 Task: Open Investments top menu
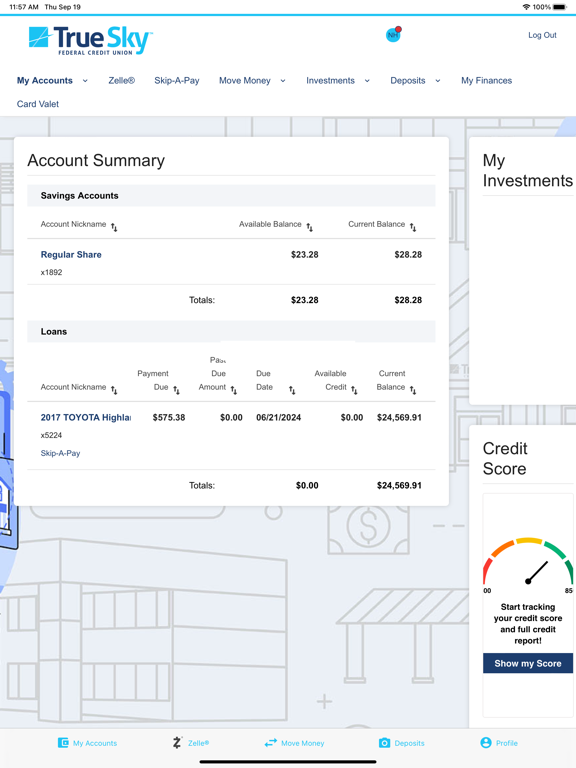[331, 80]
